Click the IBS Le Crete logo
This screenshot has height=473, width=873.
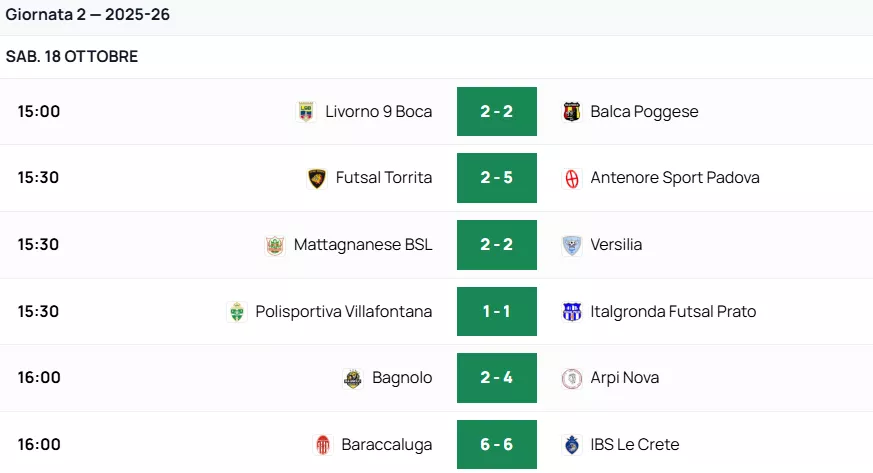pos(571,445)
